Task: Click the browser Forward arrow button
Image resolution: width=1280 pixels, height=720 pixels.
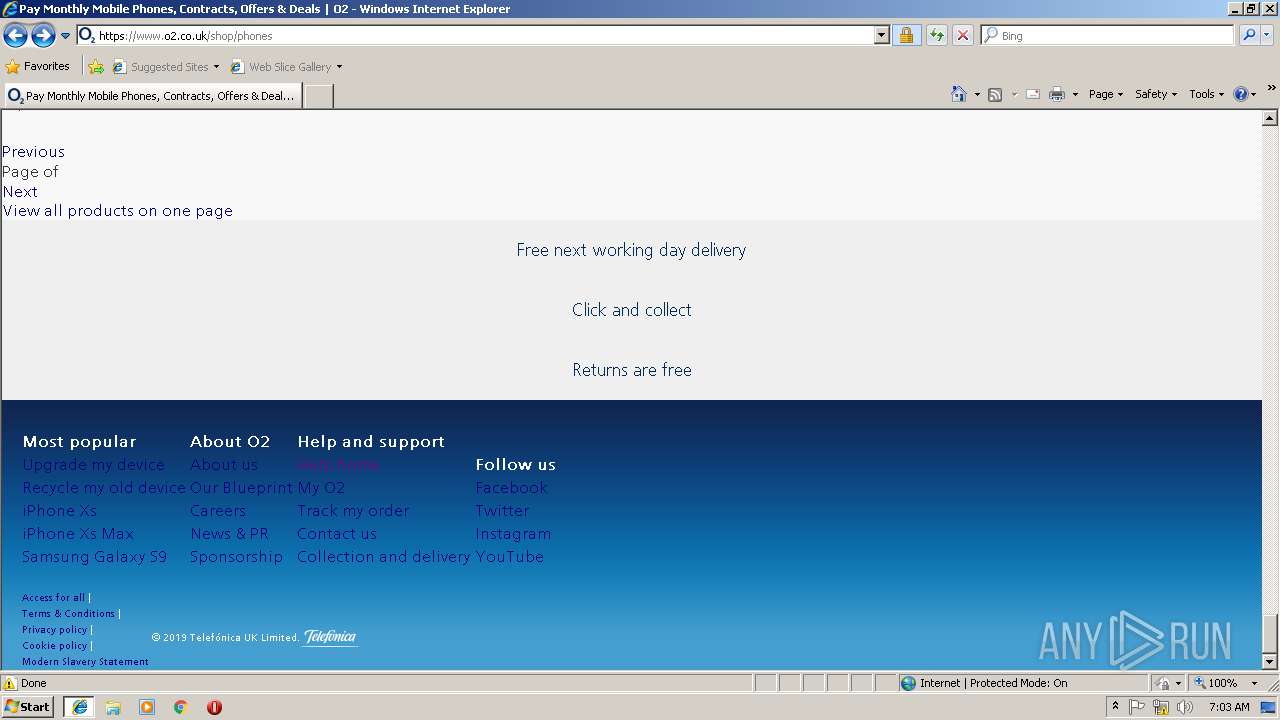Action: [x=43, y=36]
